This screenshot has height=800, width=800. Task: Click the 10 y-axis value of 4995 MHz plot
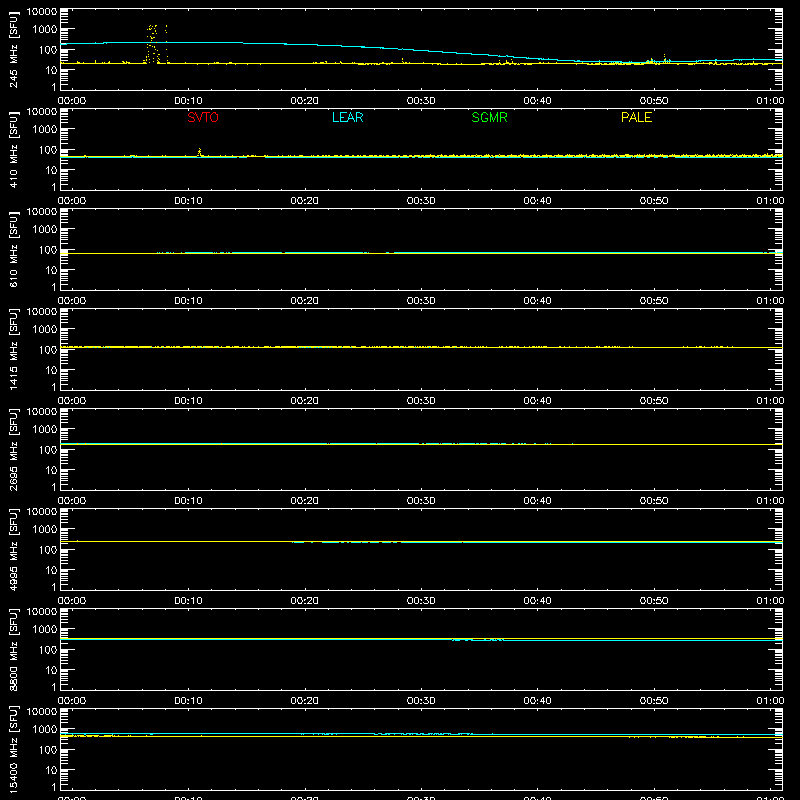click(x=52, y=570)
